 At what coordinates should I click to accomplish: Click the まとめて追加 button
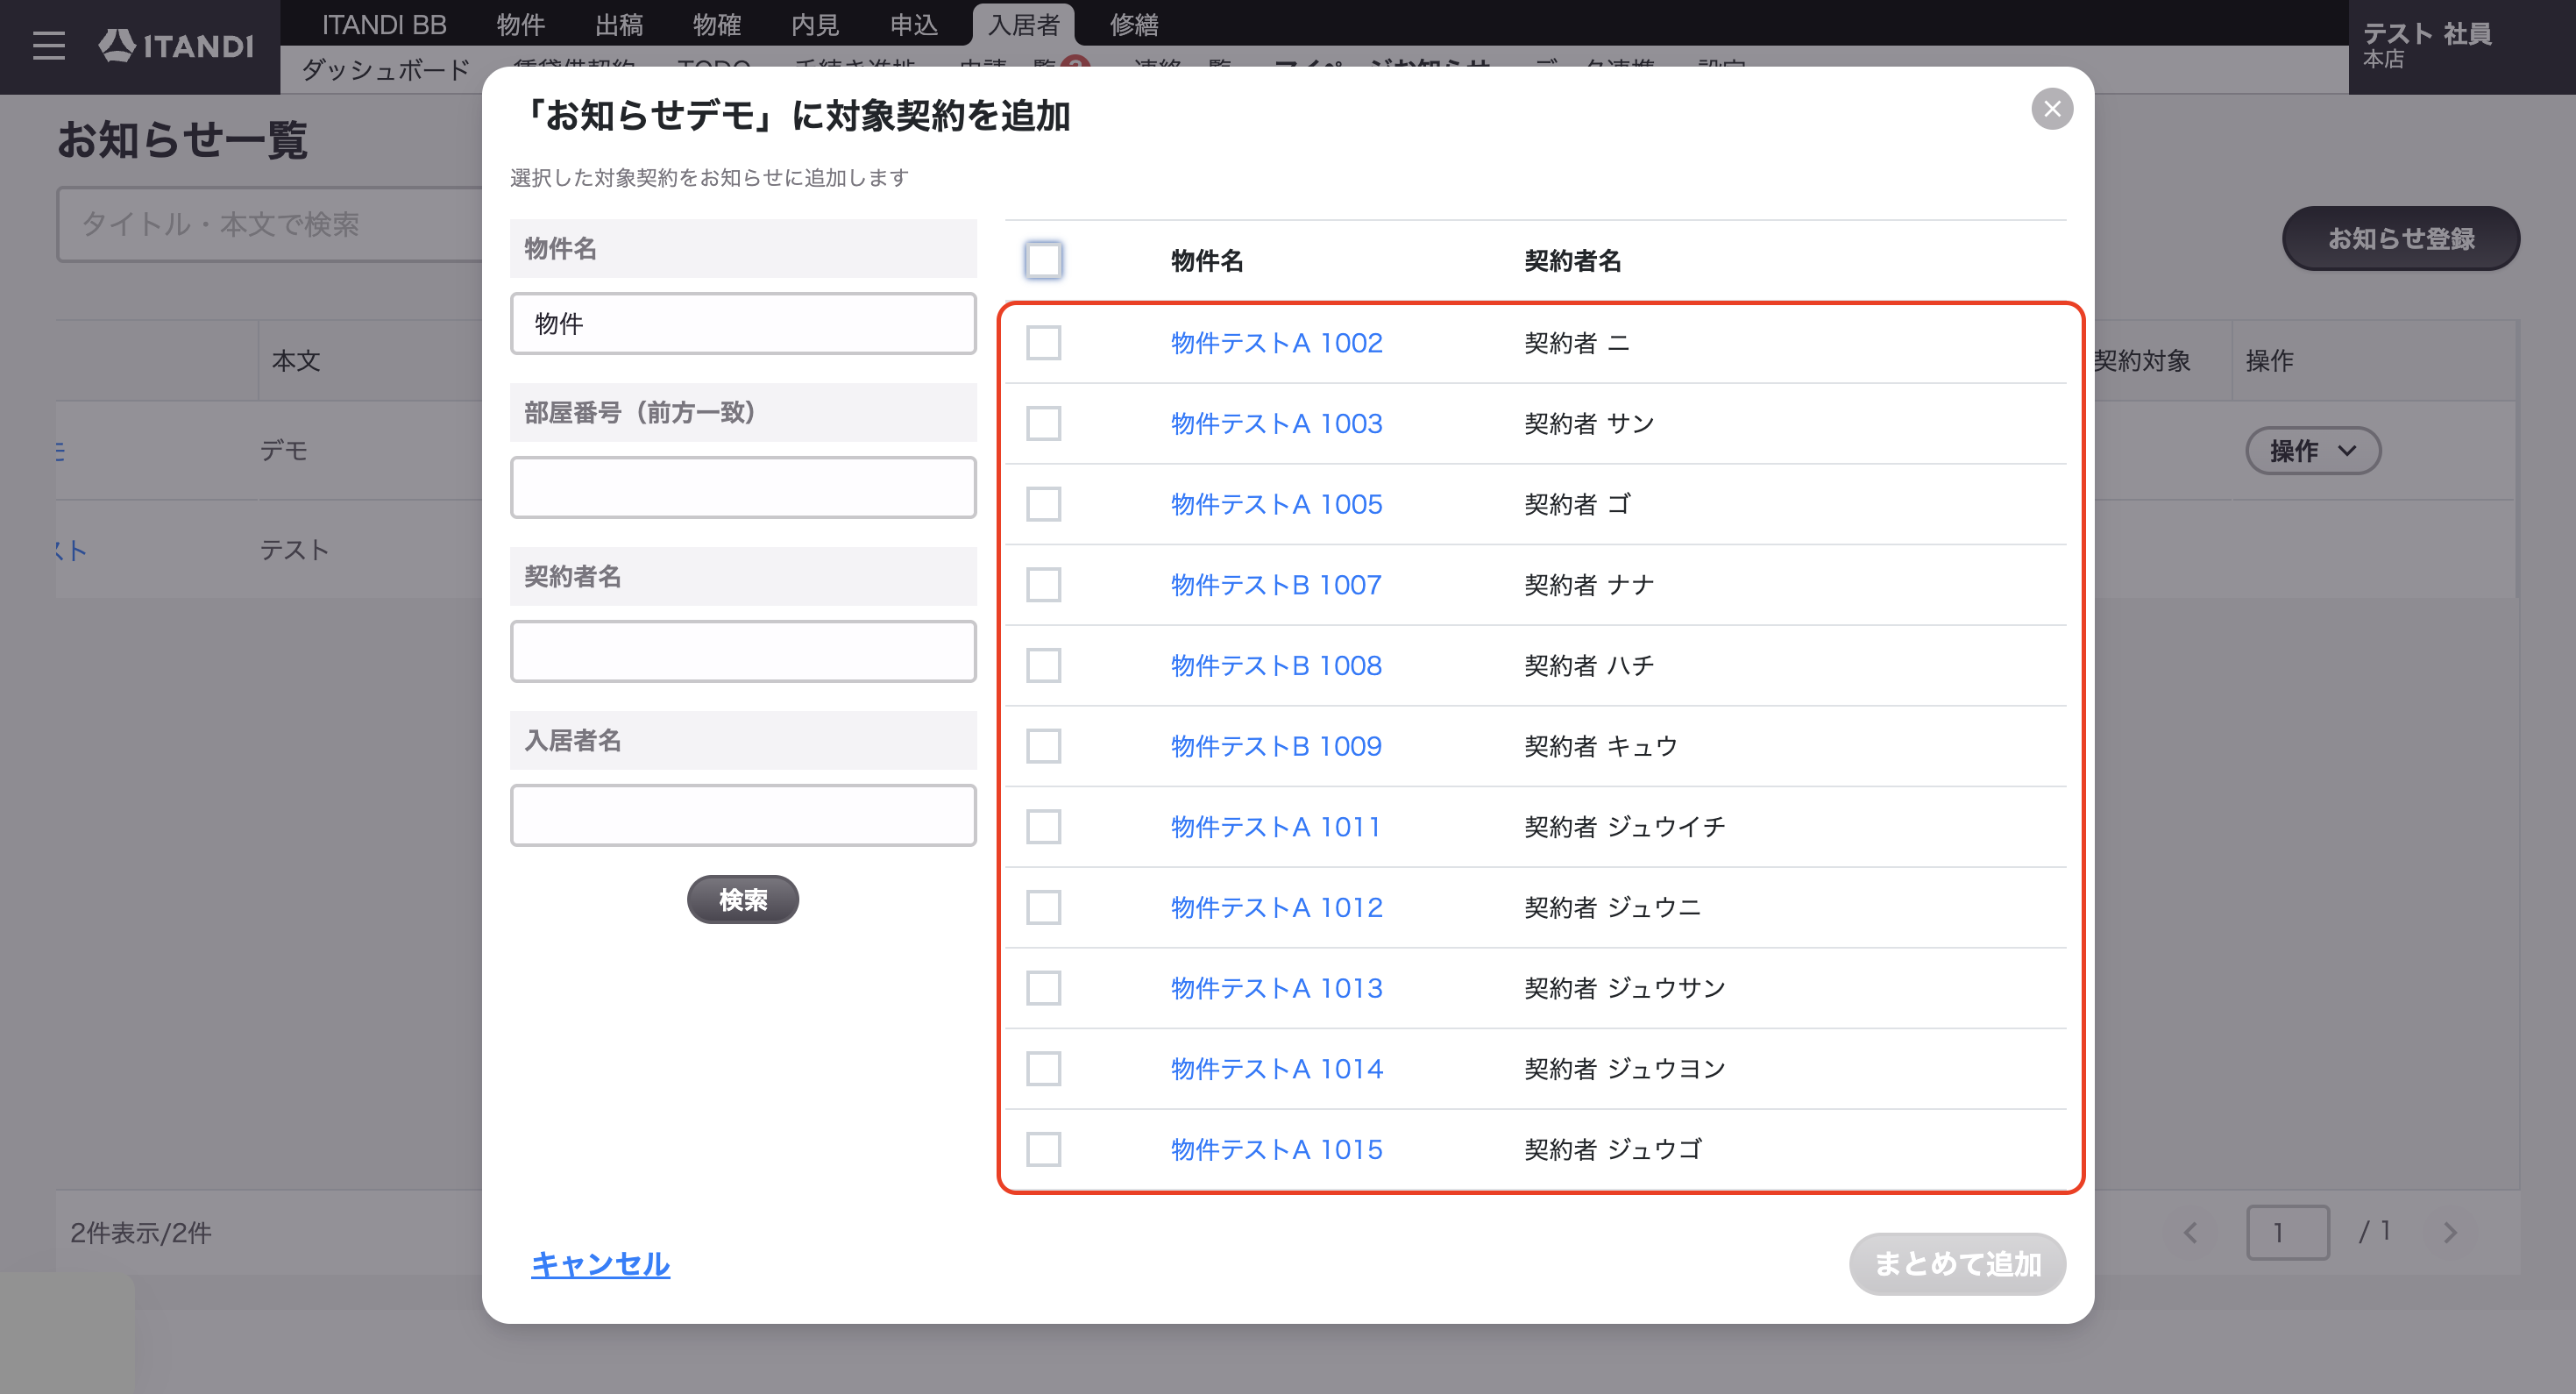pyautogui.click(x=1957, y=1264)
